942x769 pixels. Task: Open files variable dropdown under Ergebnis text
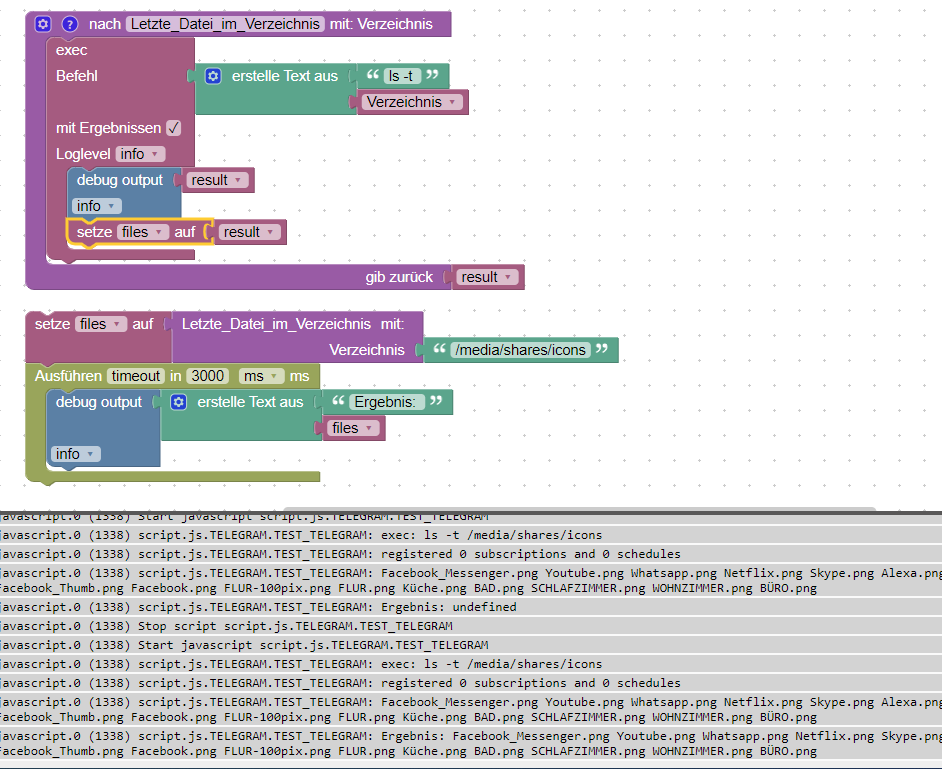tap(353, 428)
